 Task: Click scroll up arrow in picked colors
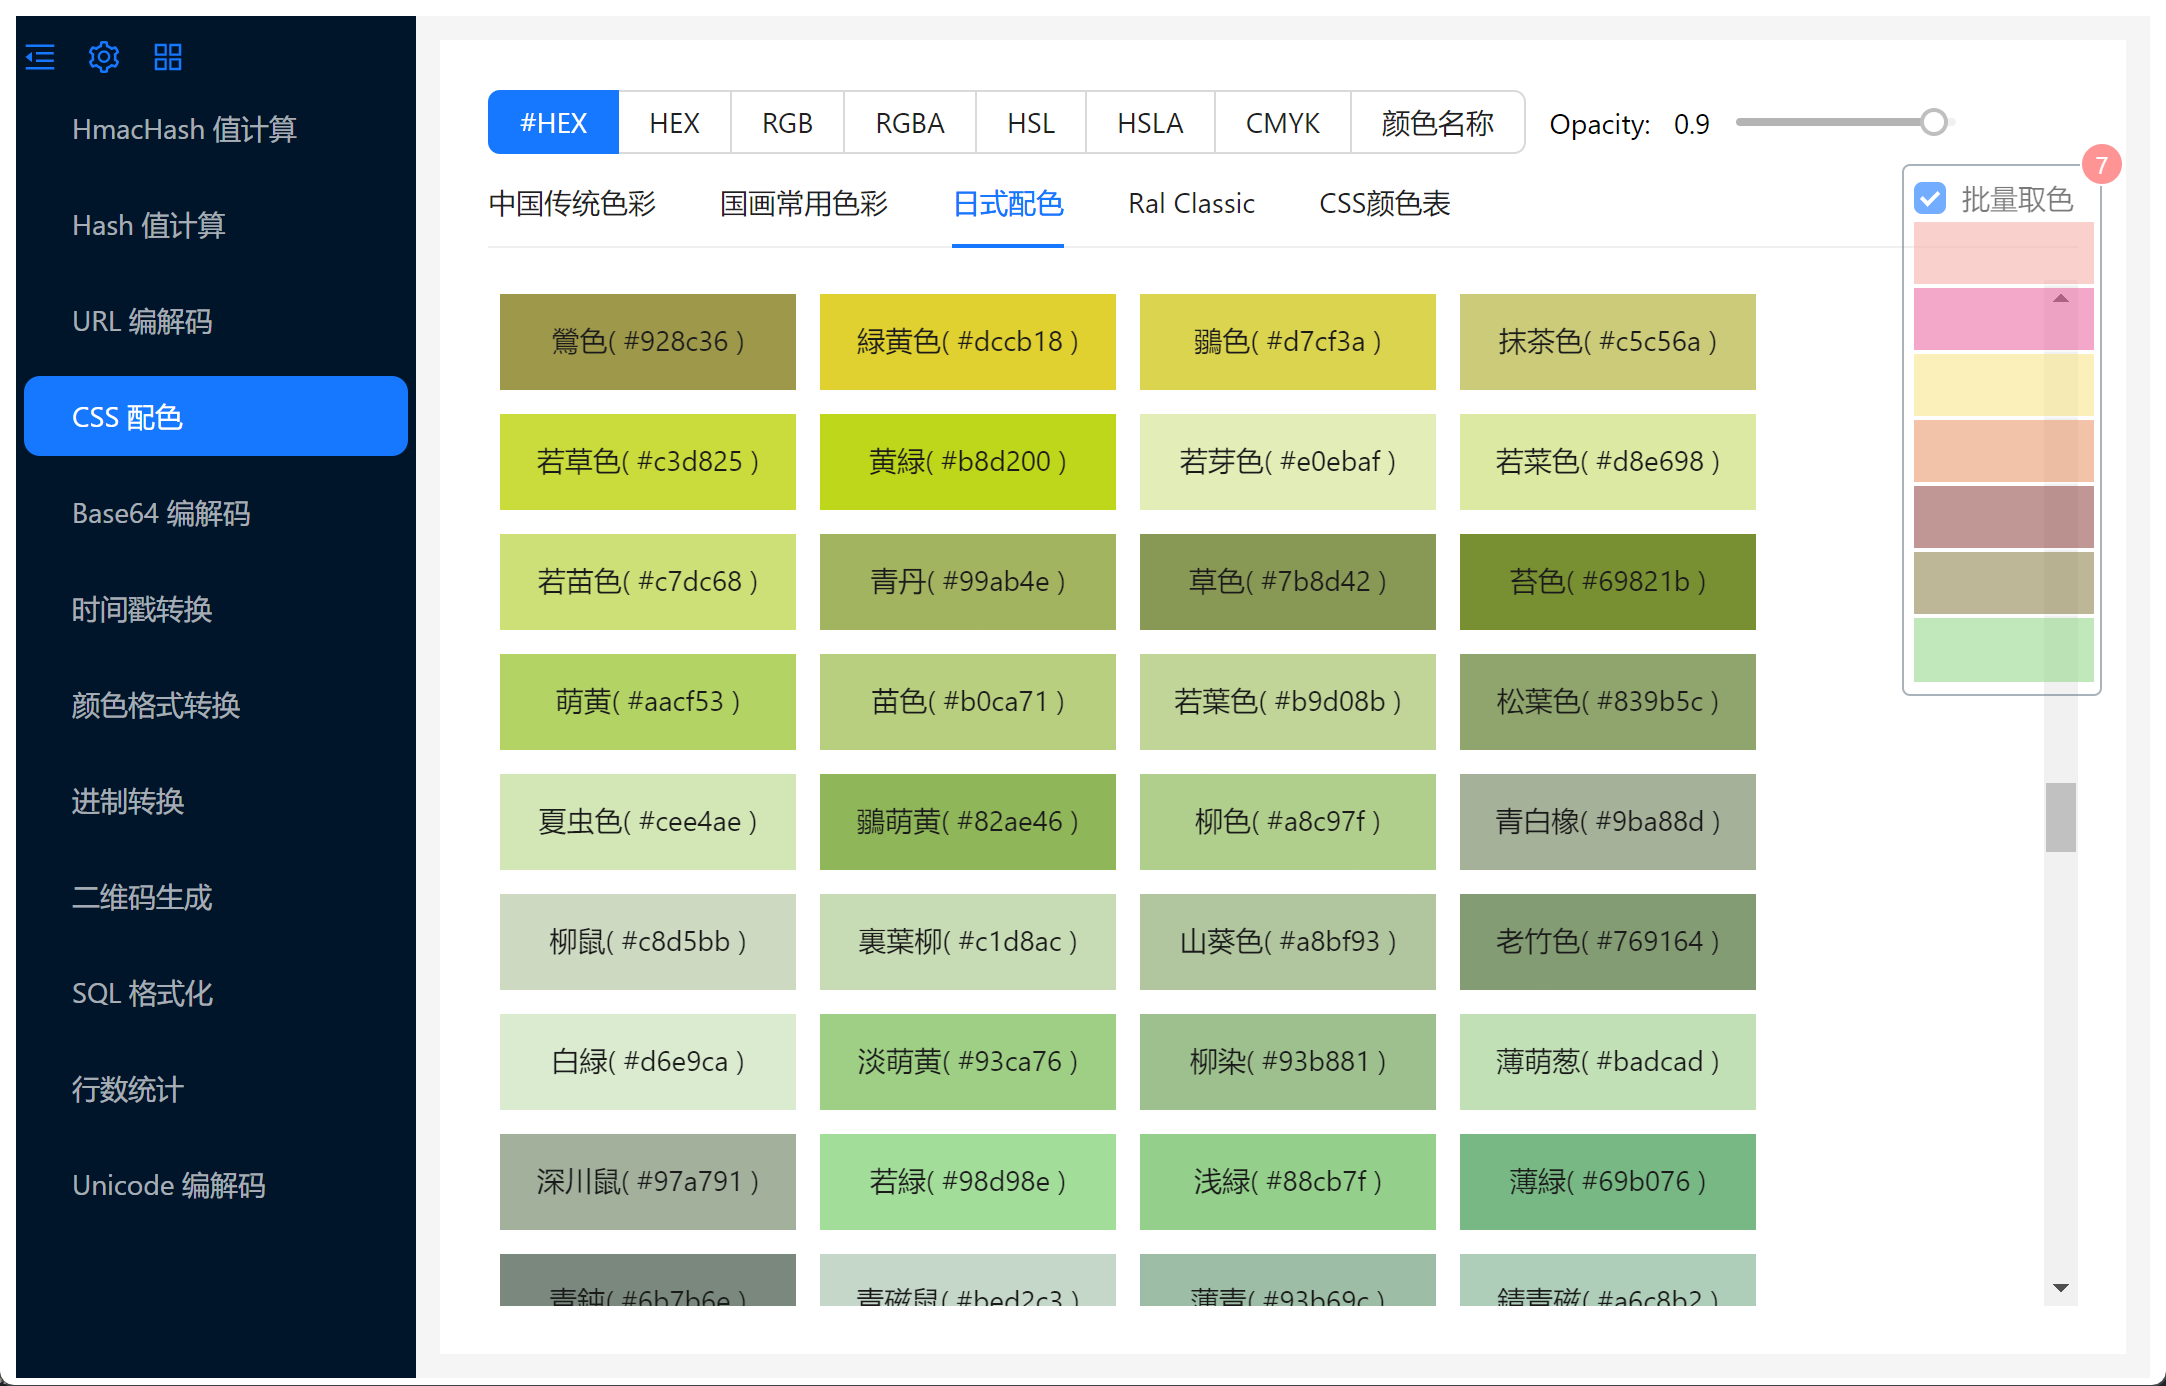[x=2060, y=298]
